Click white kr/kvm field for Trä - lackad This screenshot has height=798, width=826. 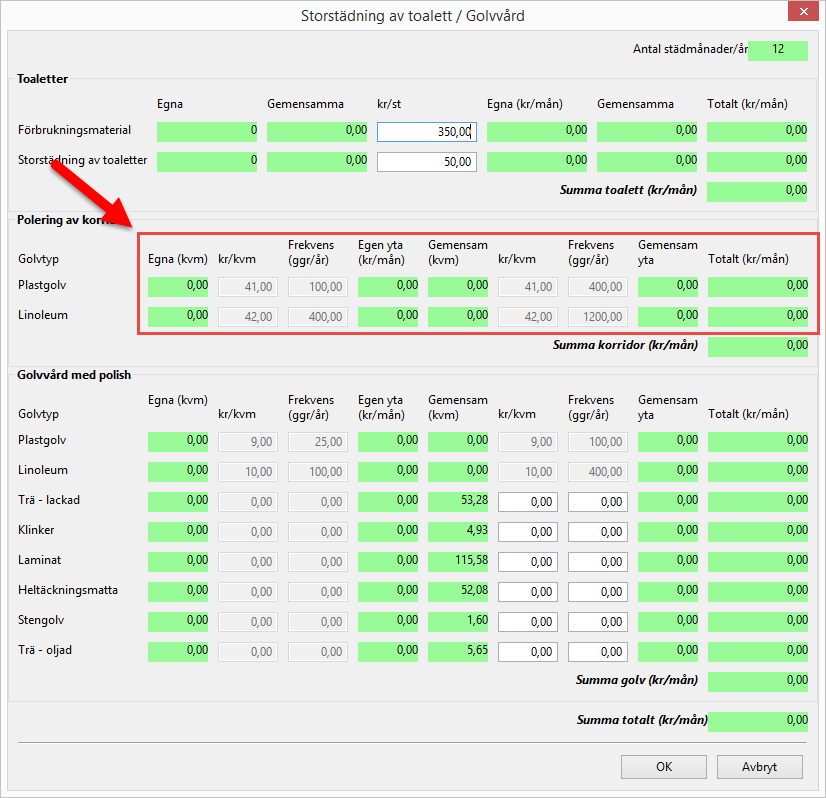tap(527, 501)
